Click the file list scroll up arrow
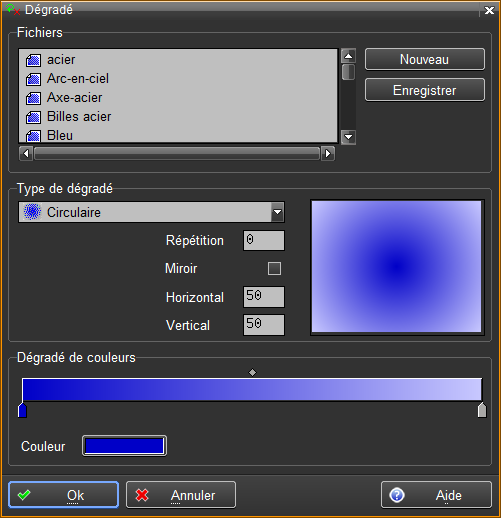The width and height of the screenshot is (501, 518). 348,56
